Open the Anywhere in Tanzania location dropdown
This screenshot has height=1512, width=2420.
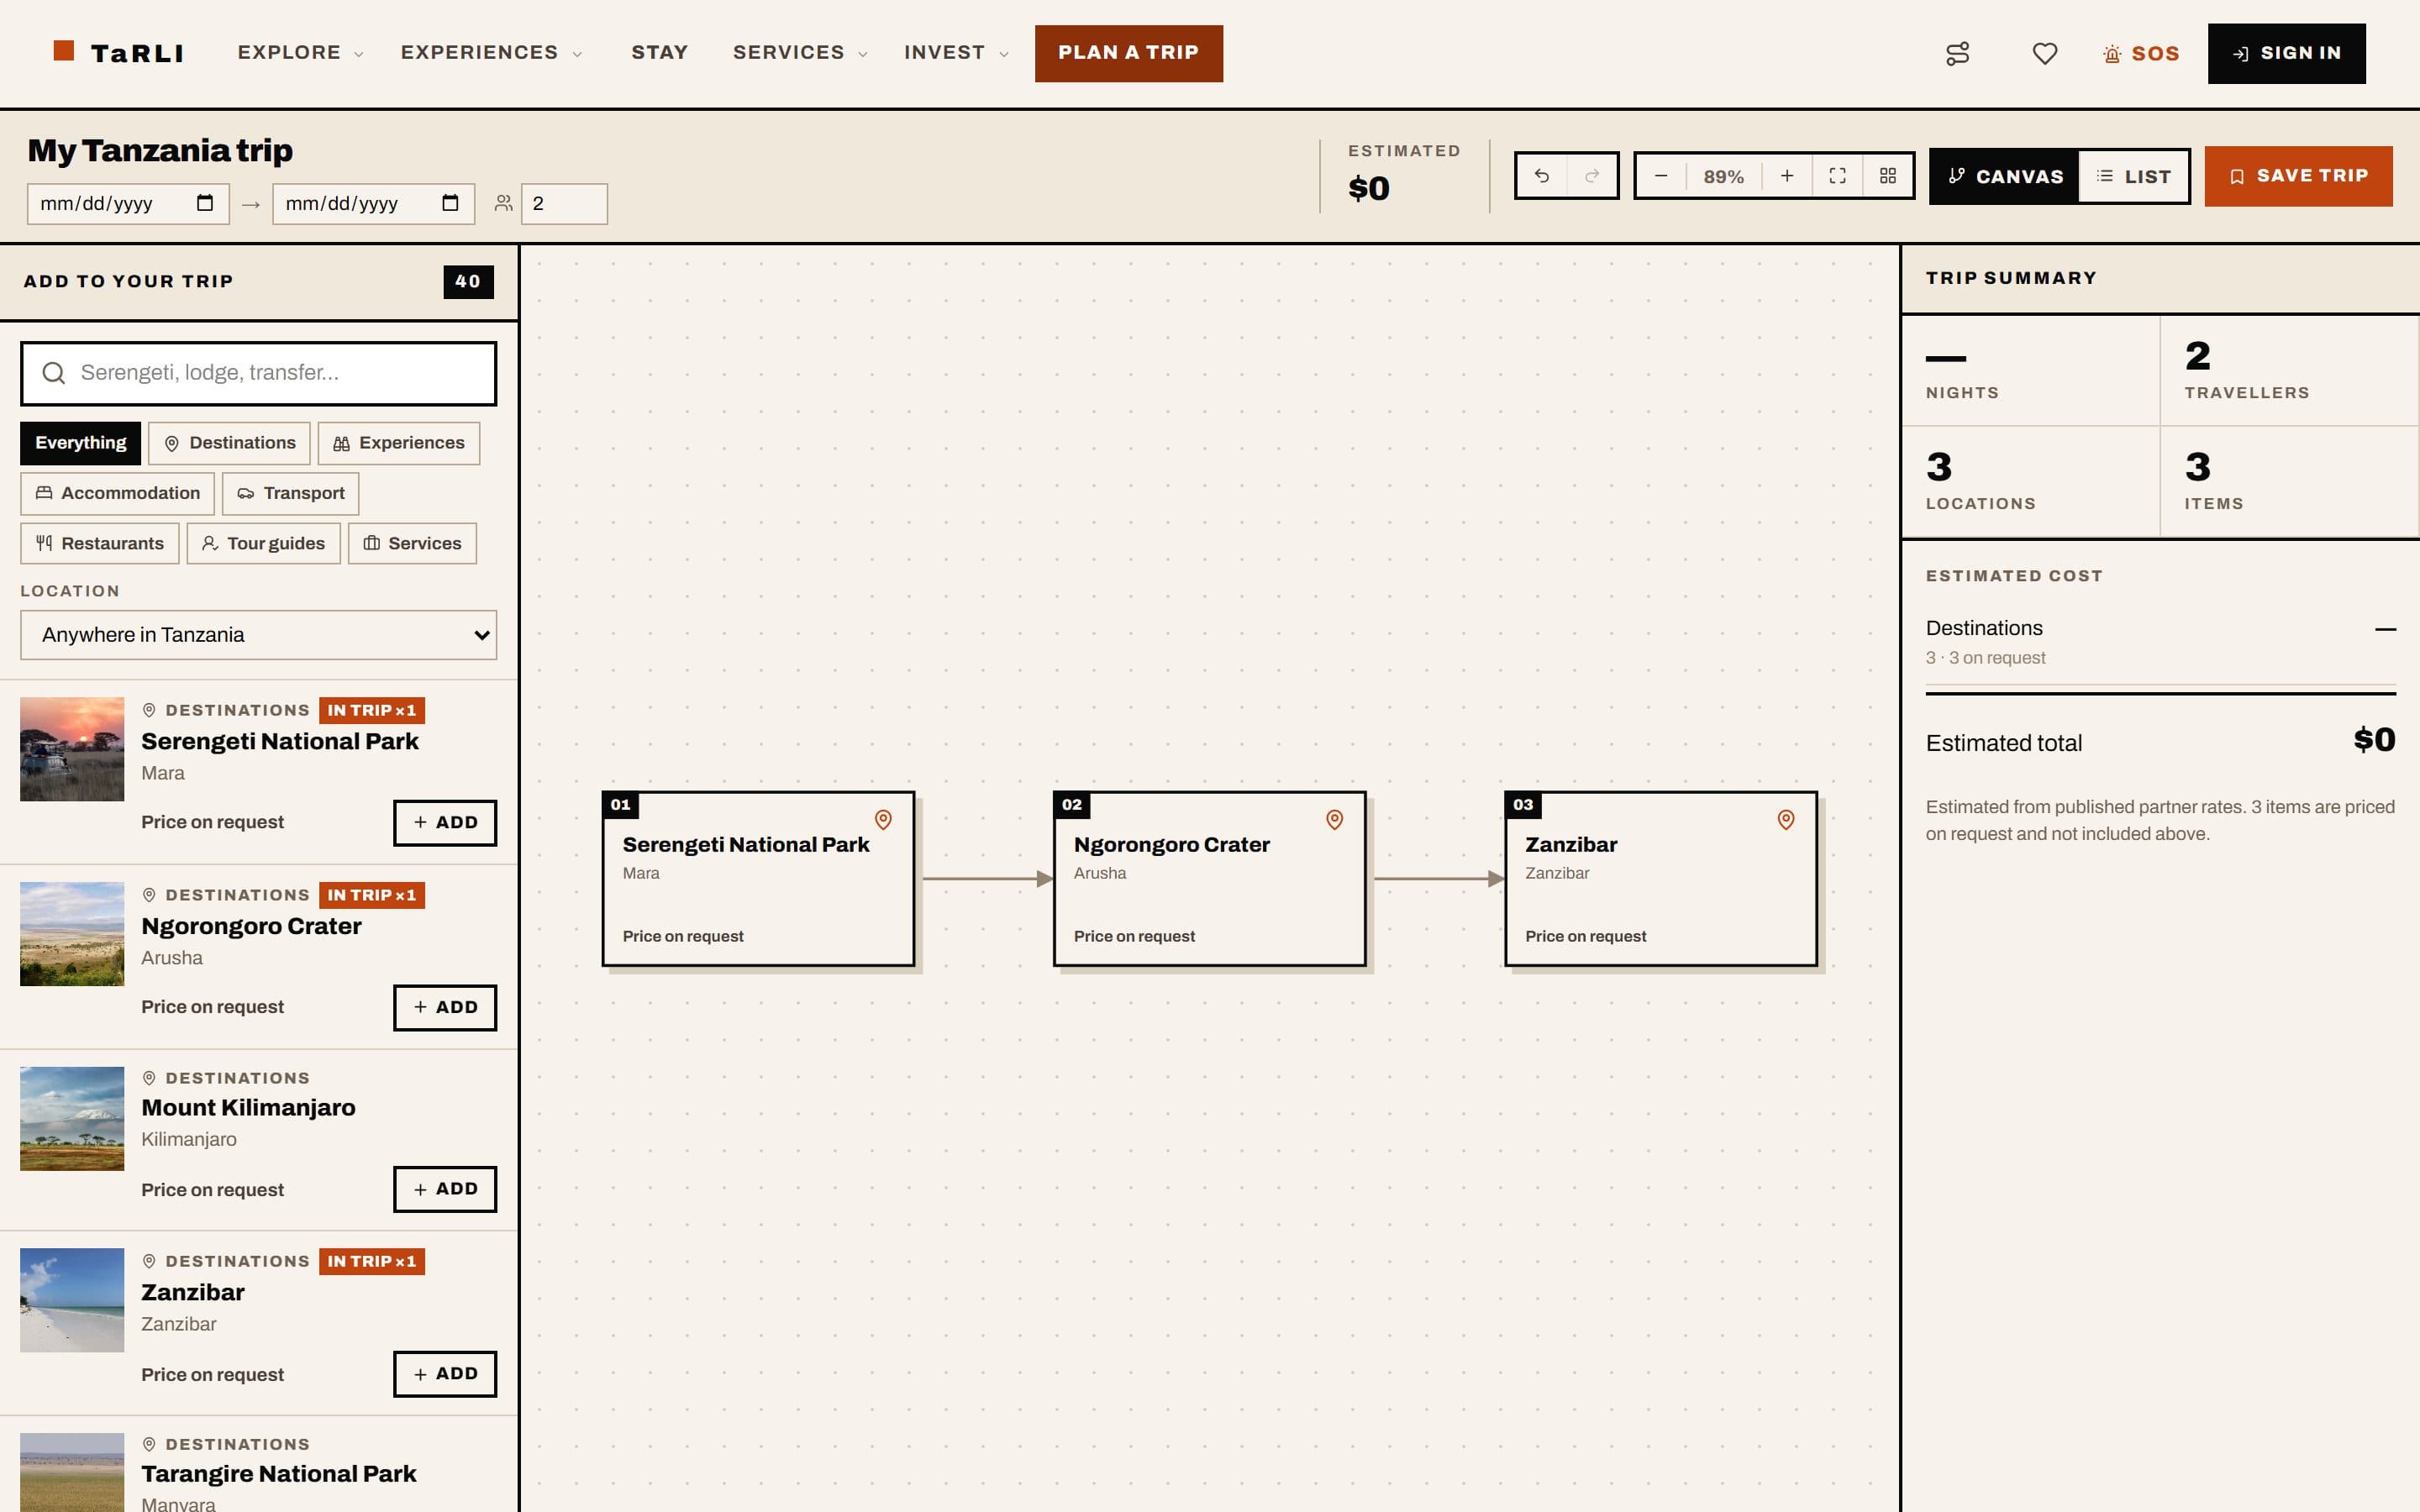[258, 635]
